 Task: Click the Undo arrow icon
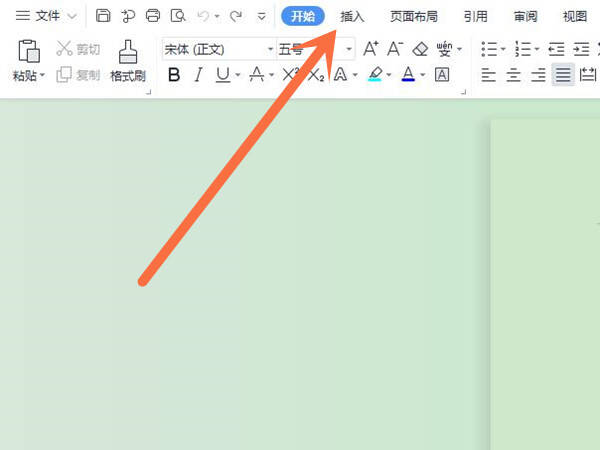pos(203,16)
